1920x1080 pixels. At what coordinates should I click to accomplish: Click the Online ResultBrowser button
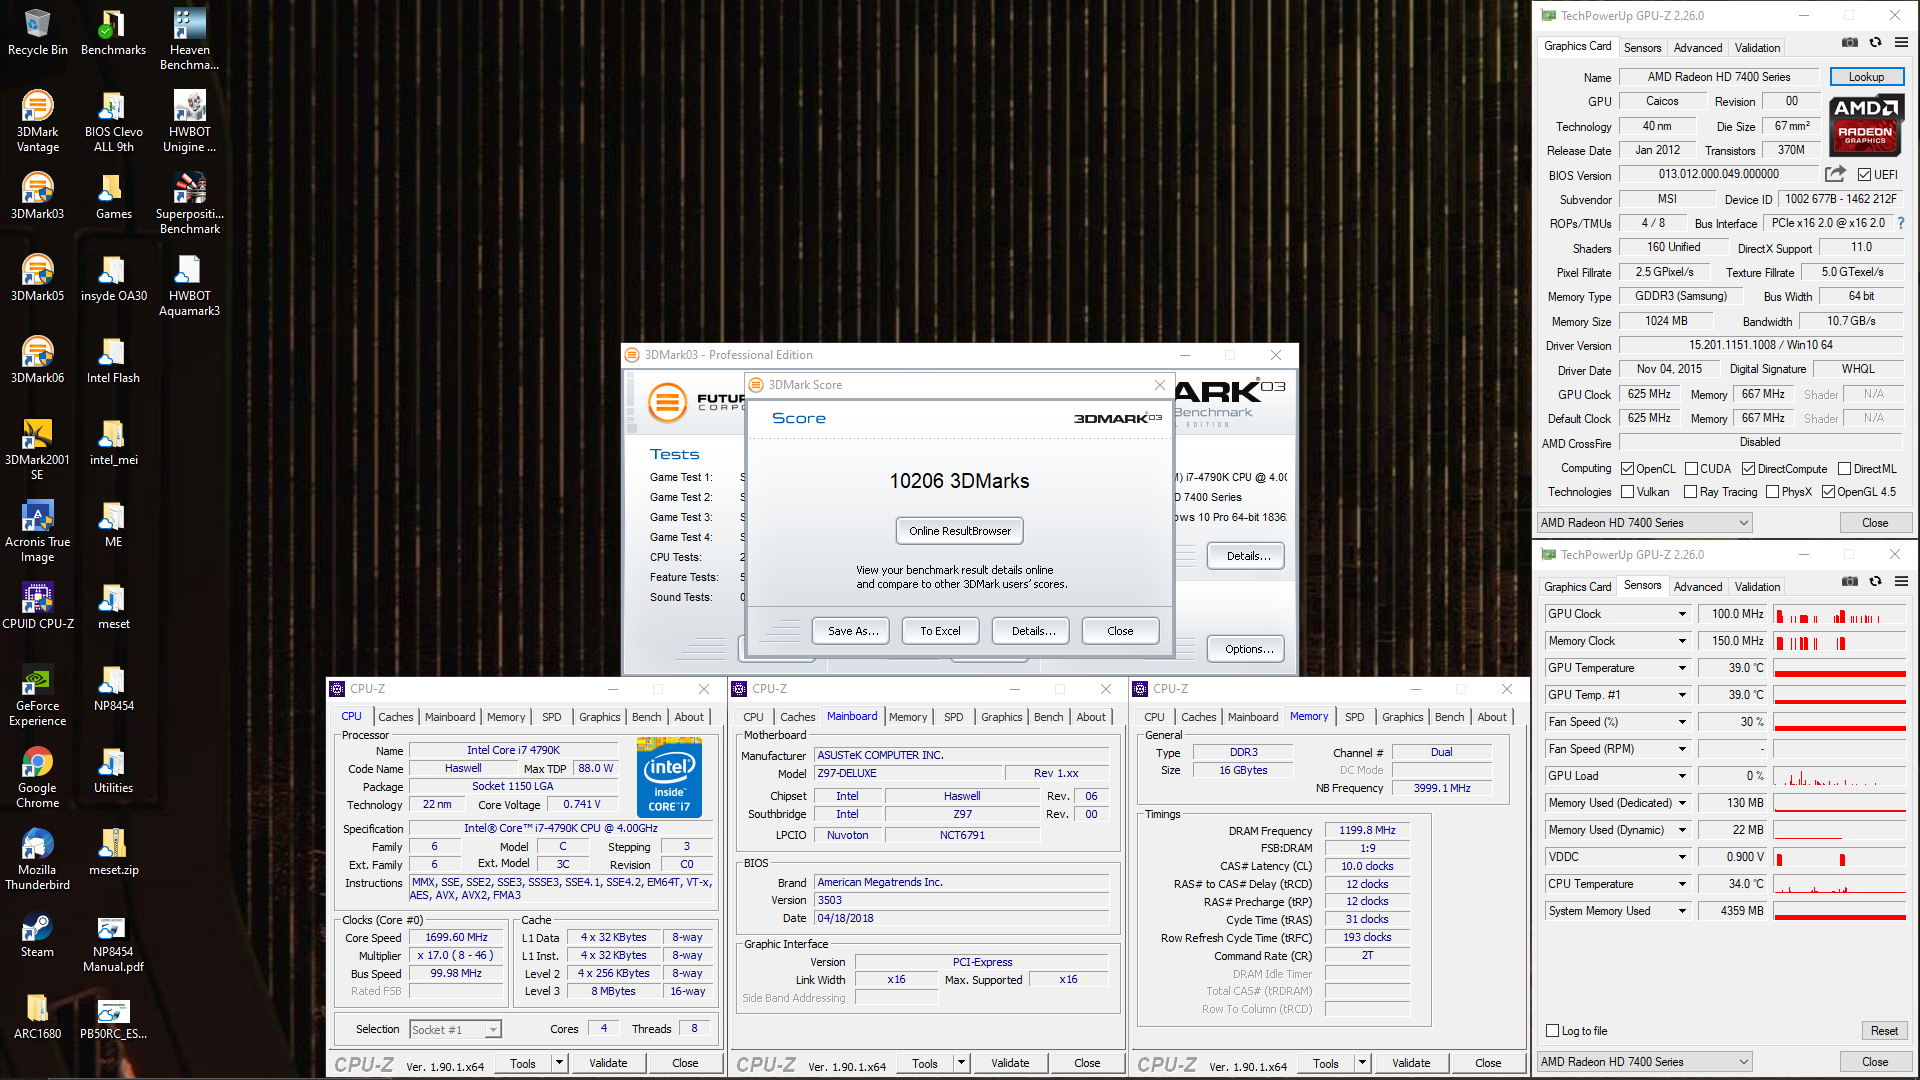tap(959, 531)
